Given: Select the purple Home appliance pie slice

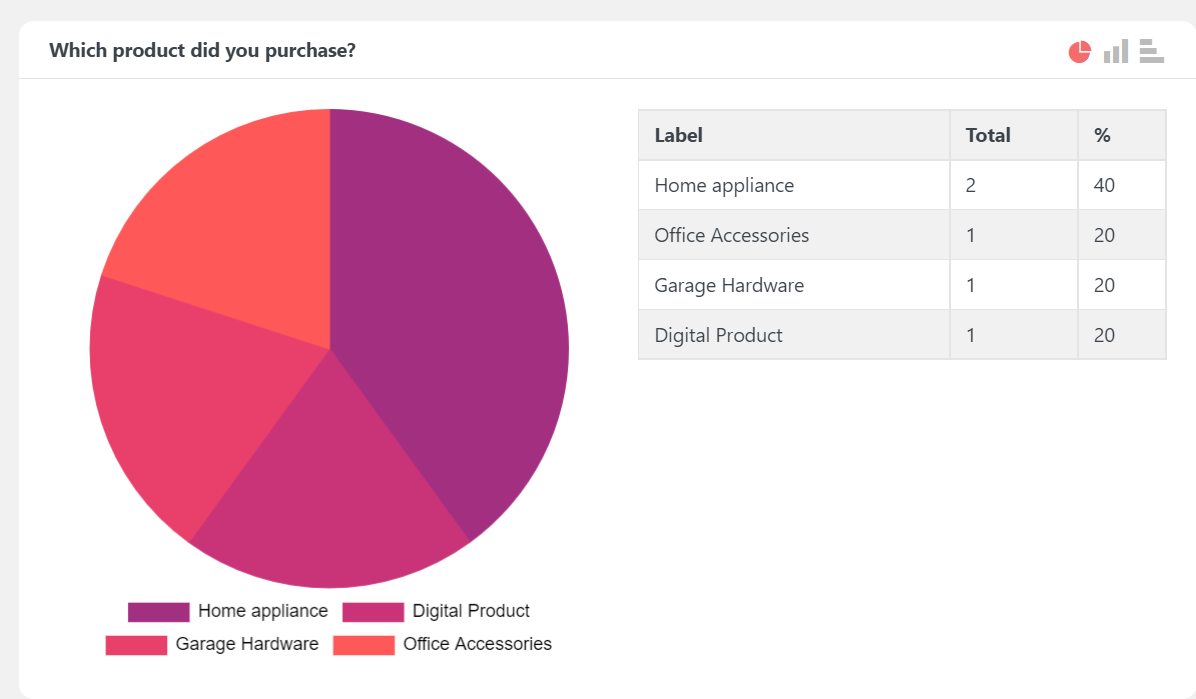Looking at the screenshot, I should [x=460, y=330].
